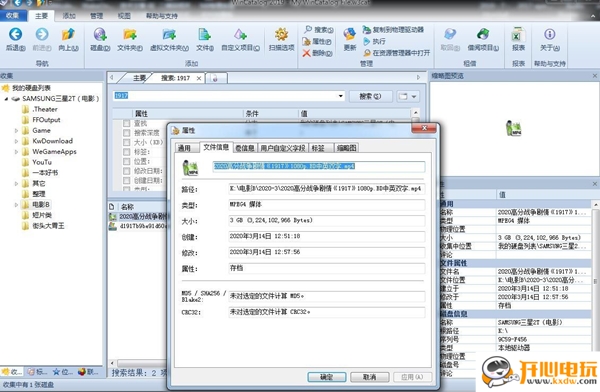This screenshot has height=392, width=600.
Task: Click the 路径 path field
Action: click(326, 189)
